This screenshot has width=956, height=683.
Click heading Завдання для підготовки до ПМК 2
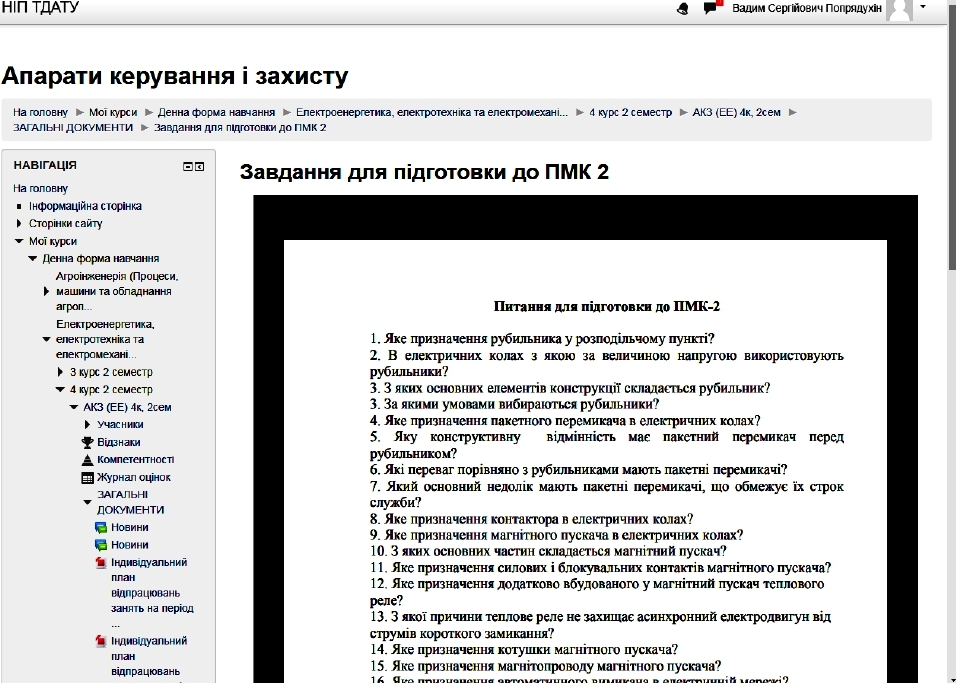click(424, 172)
